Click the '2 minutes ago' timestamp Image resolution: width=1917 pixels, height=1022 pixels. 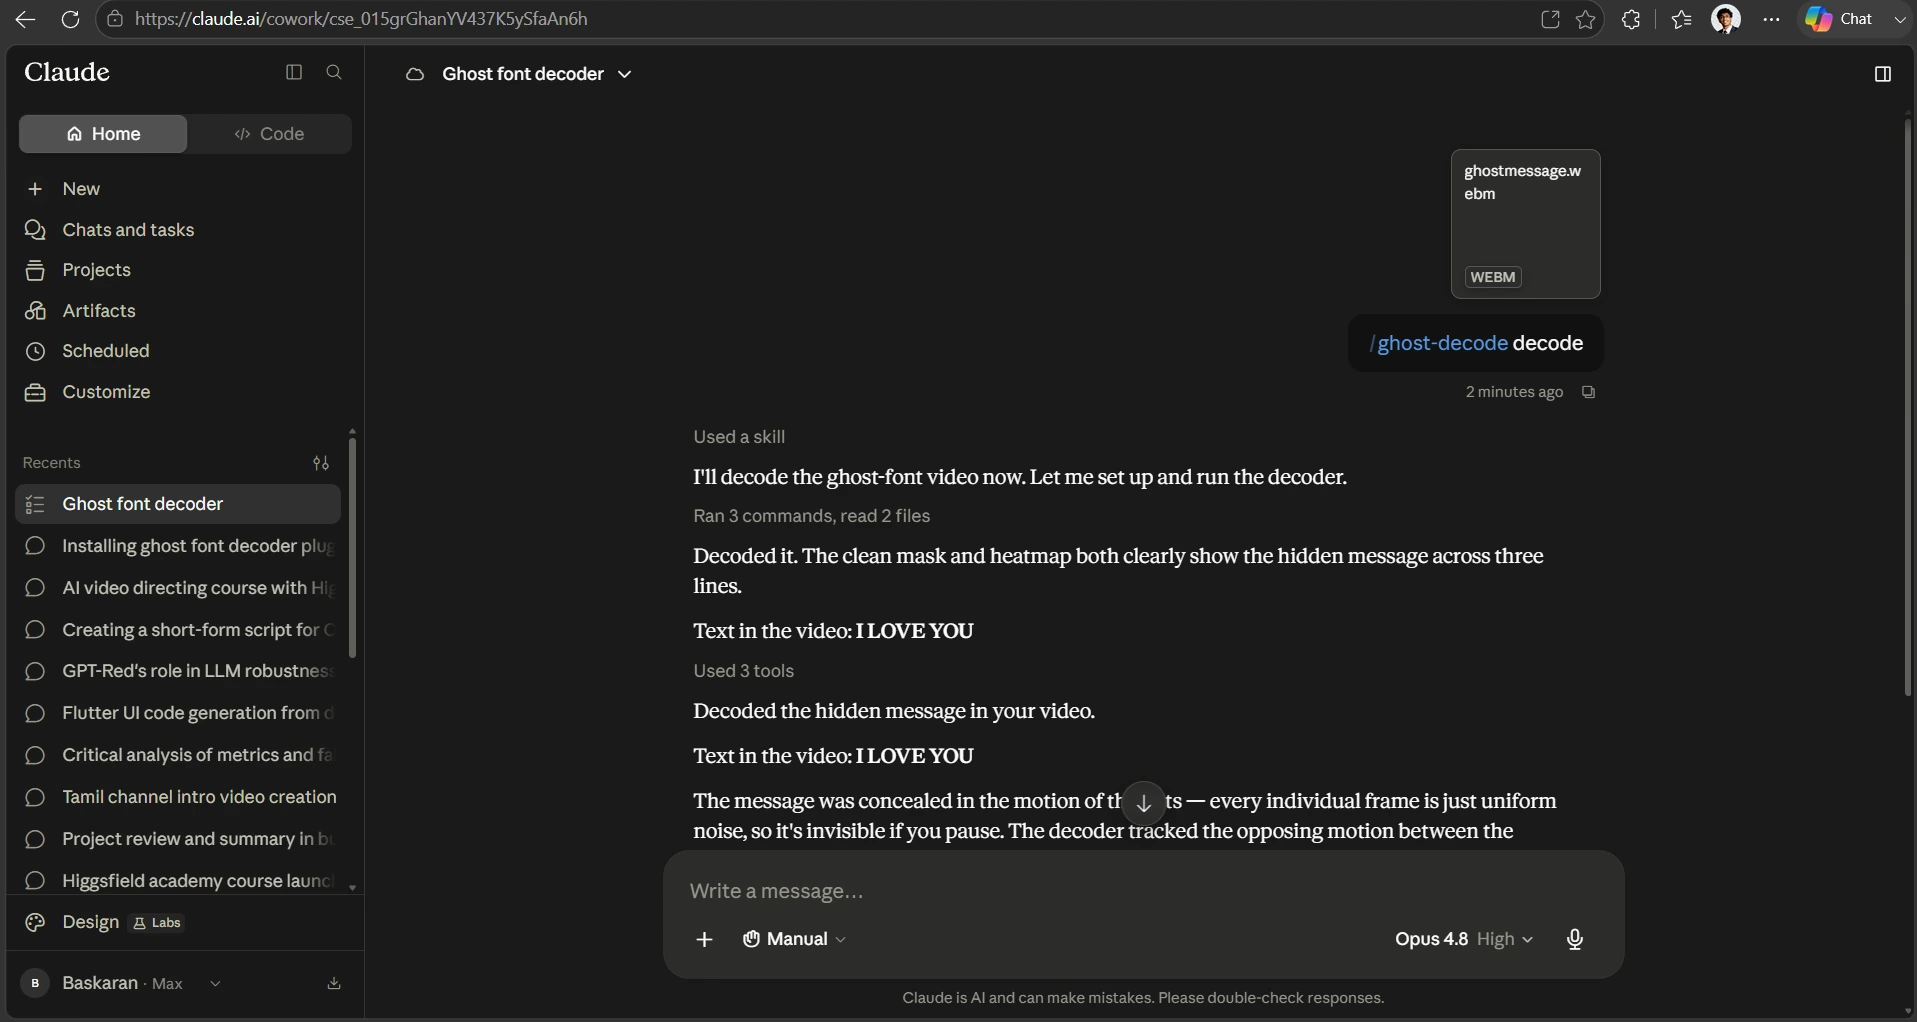(x=1514, y=392)
